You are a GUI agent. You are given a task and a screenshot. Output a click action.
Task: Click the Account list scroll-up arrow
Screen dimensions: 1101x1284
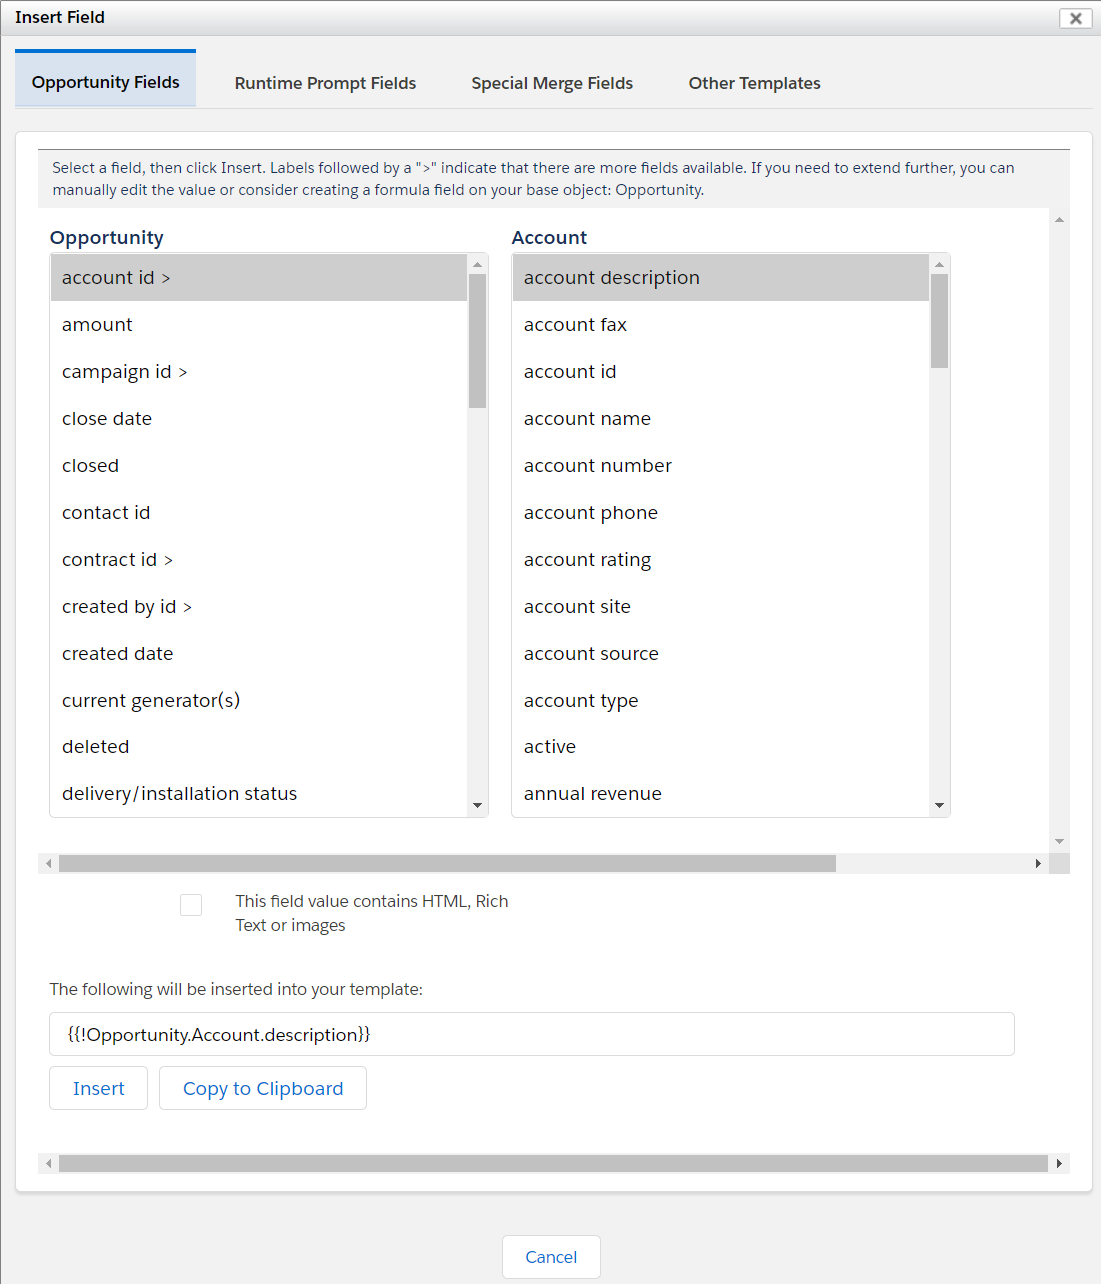(x=939, y=265)
